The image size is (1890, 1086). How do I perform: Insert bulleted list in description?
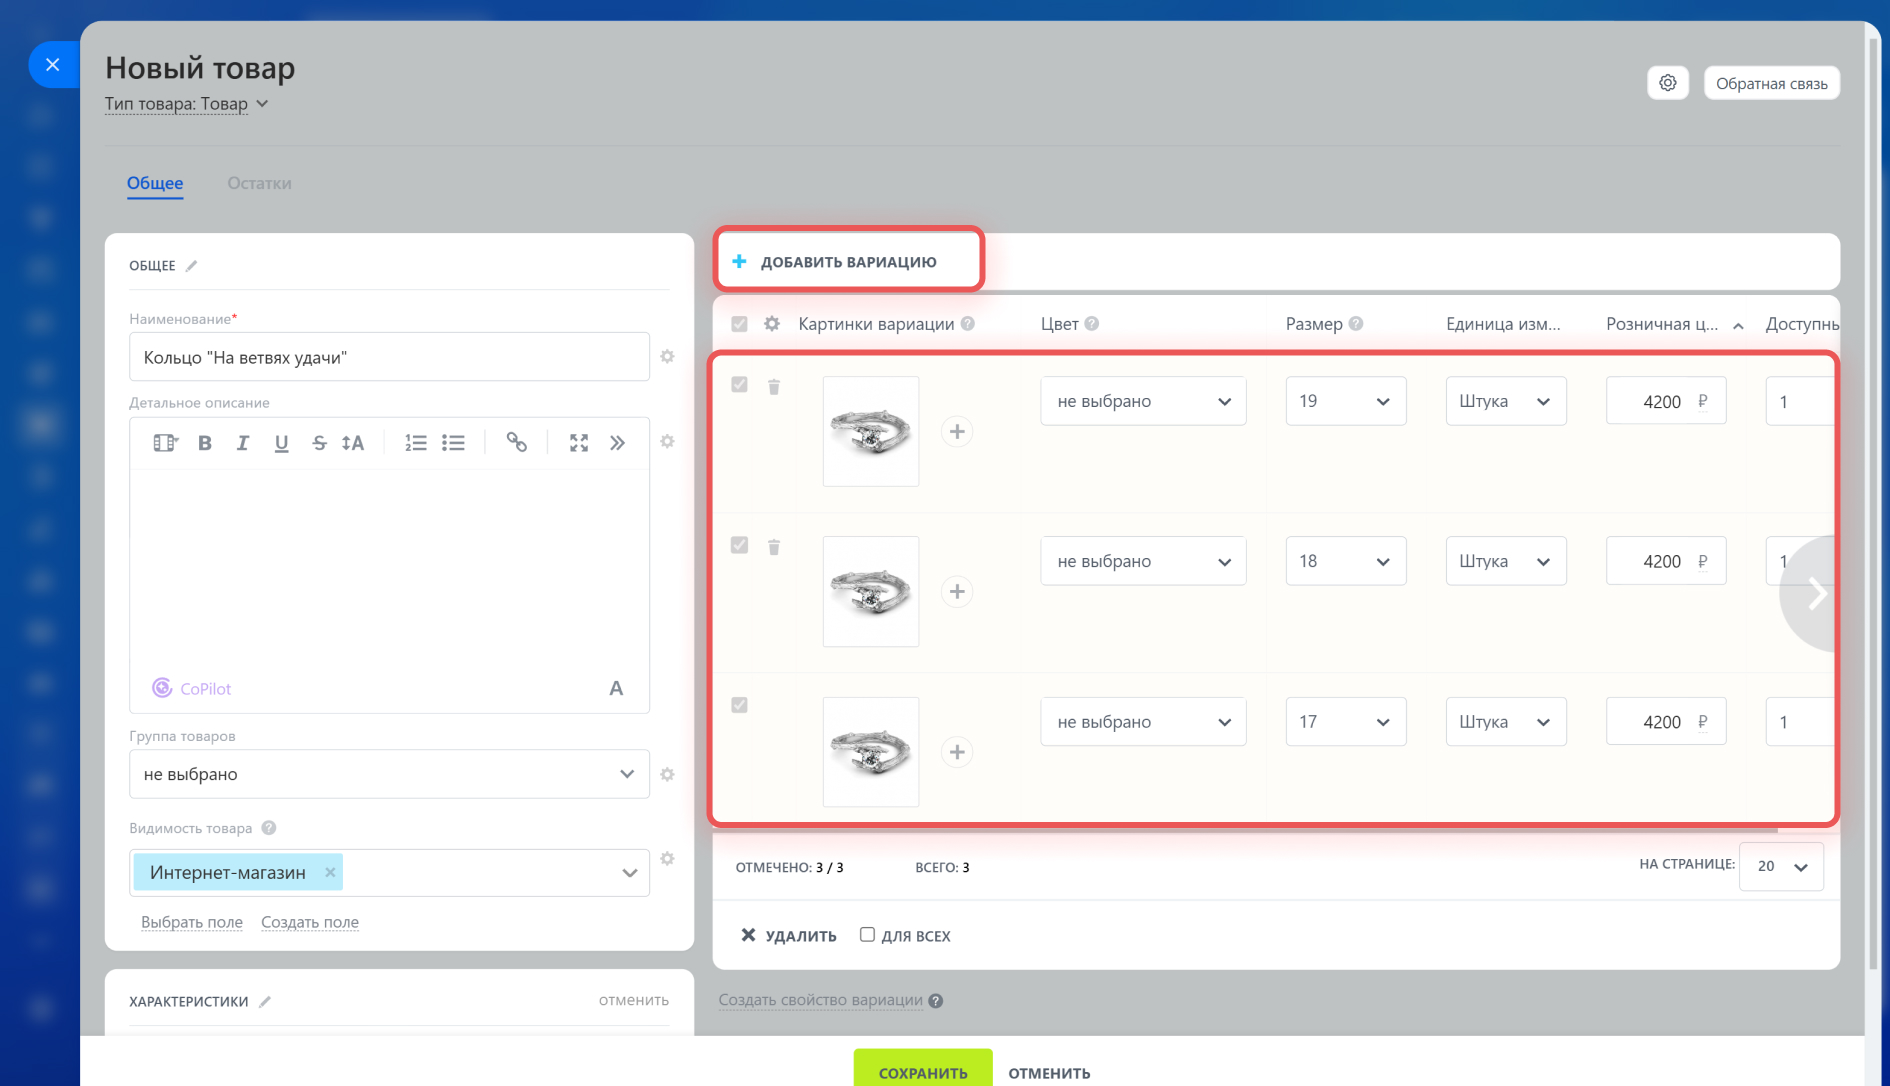453,443
